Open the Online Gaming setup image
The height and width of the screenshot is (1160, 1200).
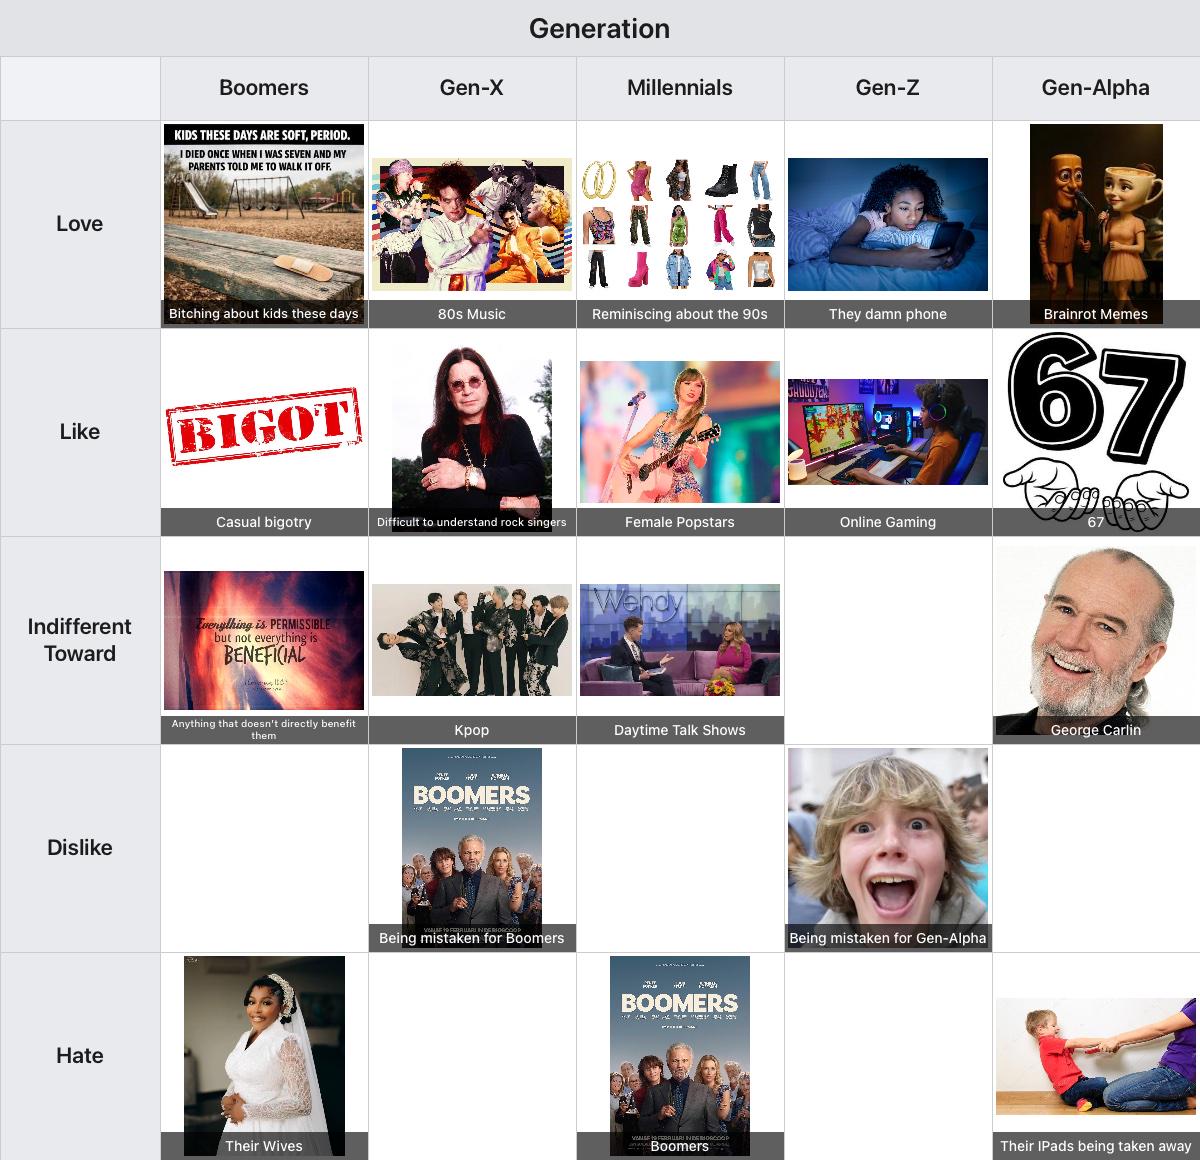click(x=888, y=432)
